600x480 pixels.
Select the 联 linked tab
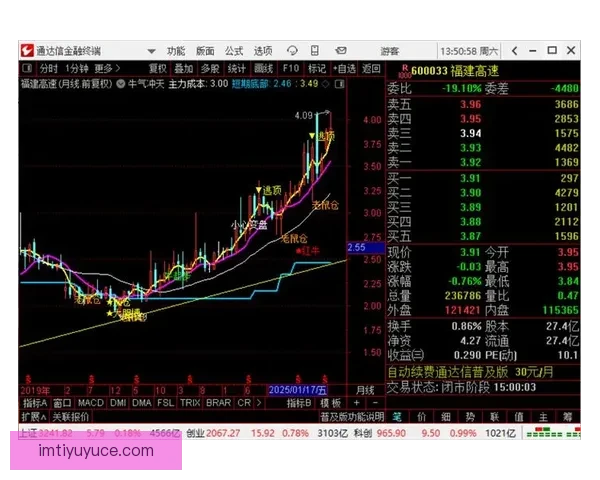[x=495, y=417]
